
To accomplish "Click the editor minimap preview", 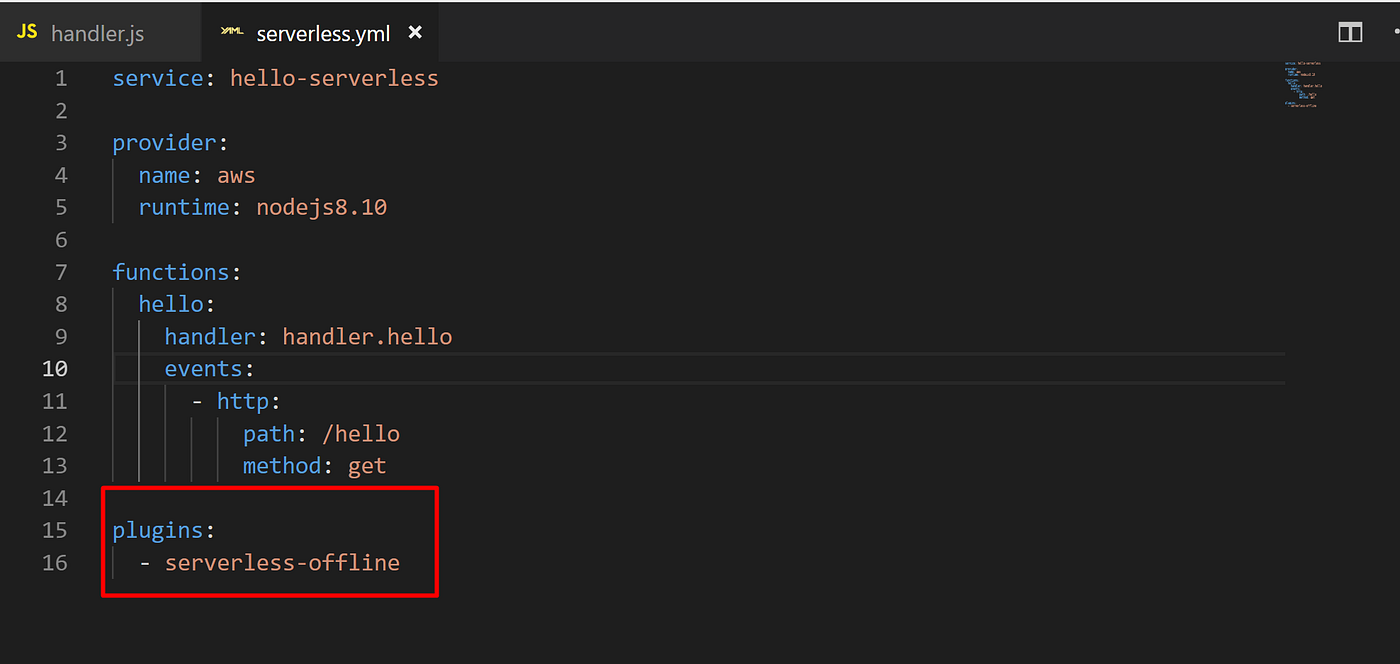I will point(1303,85).
